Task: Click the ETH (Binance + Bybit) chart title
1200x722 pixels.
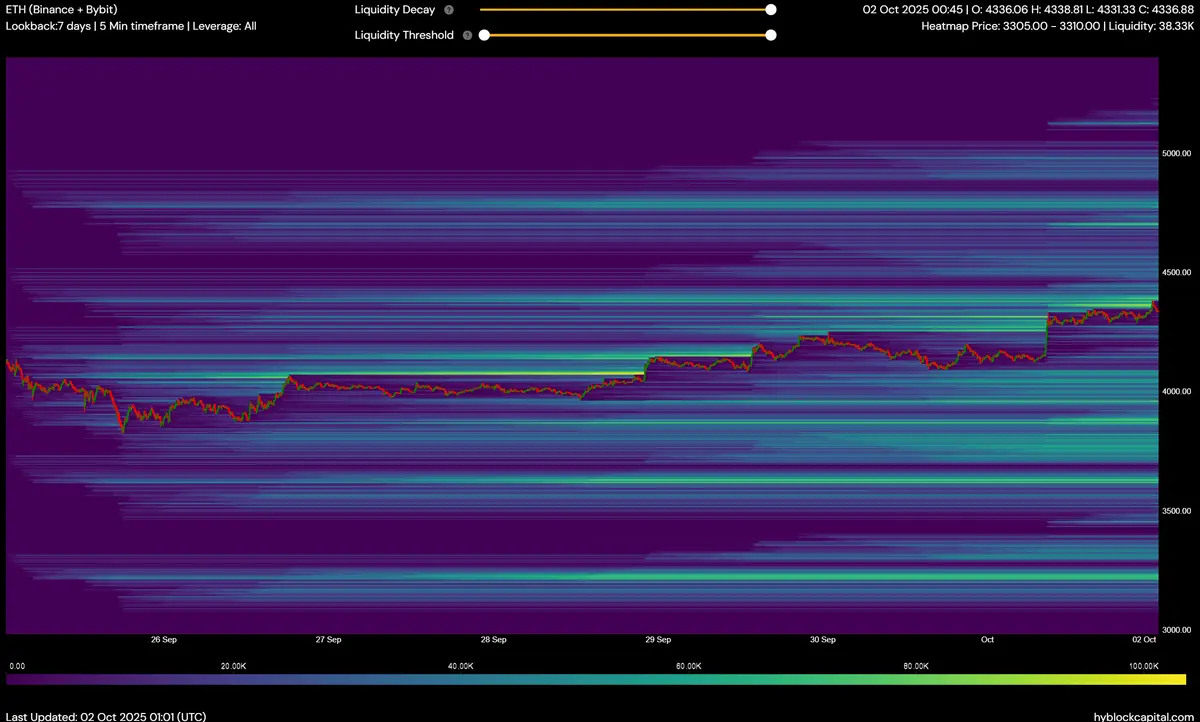Action: pos(61,10)
